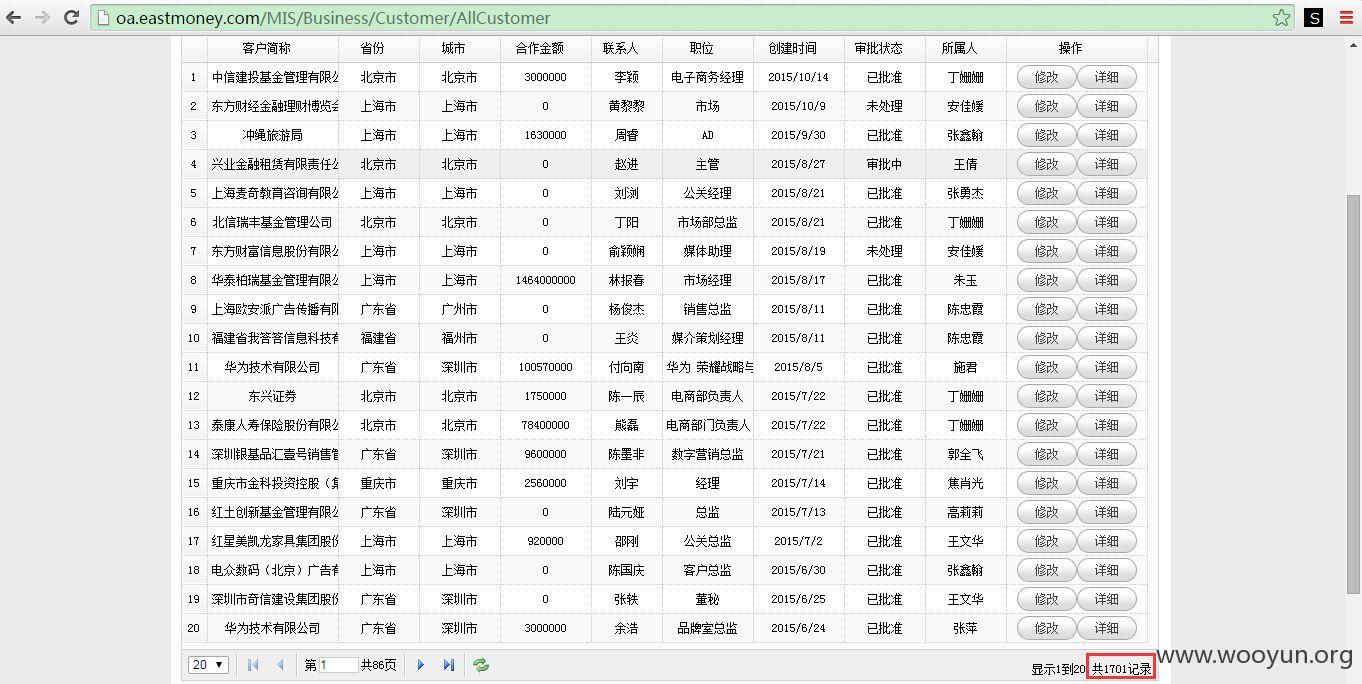Click the date 2015/10/14
Screen dimensions: 1362x684
pyautogui.click(x=798, y=77)
